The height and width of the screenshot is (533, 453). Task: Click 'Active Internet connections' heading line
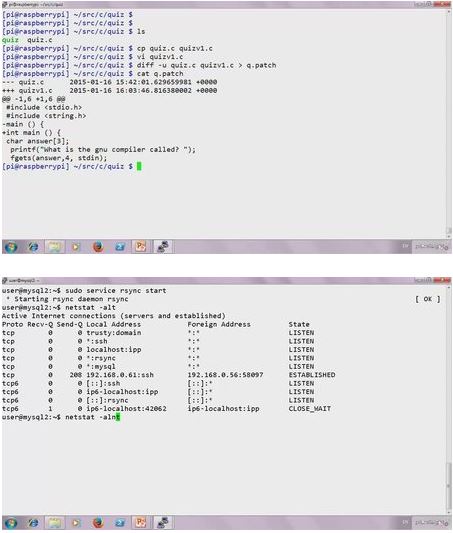point(114,316)
